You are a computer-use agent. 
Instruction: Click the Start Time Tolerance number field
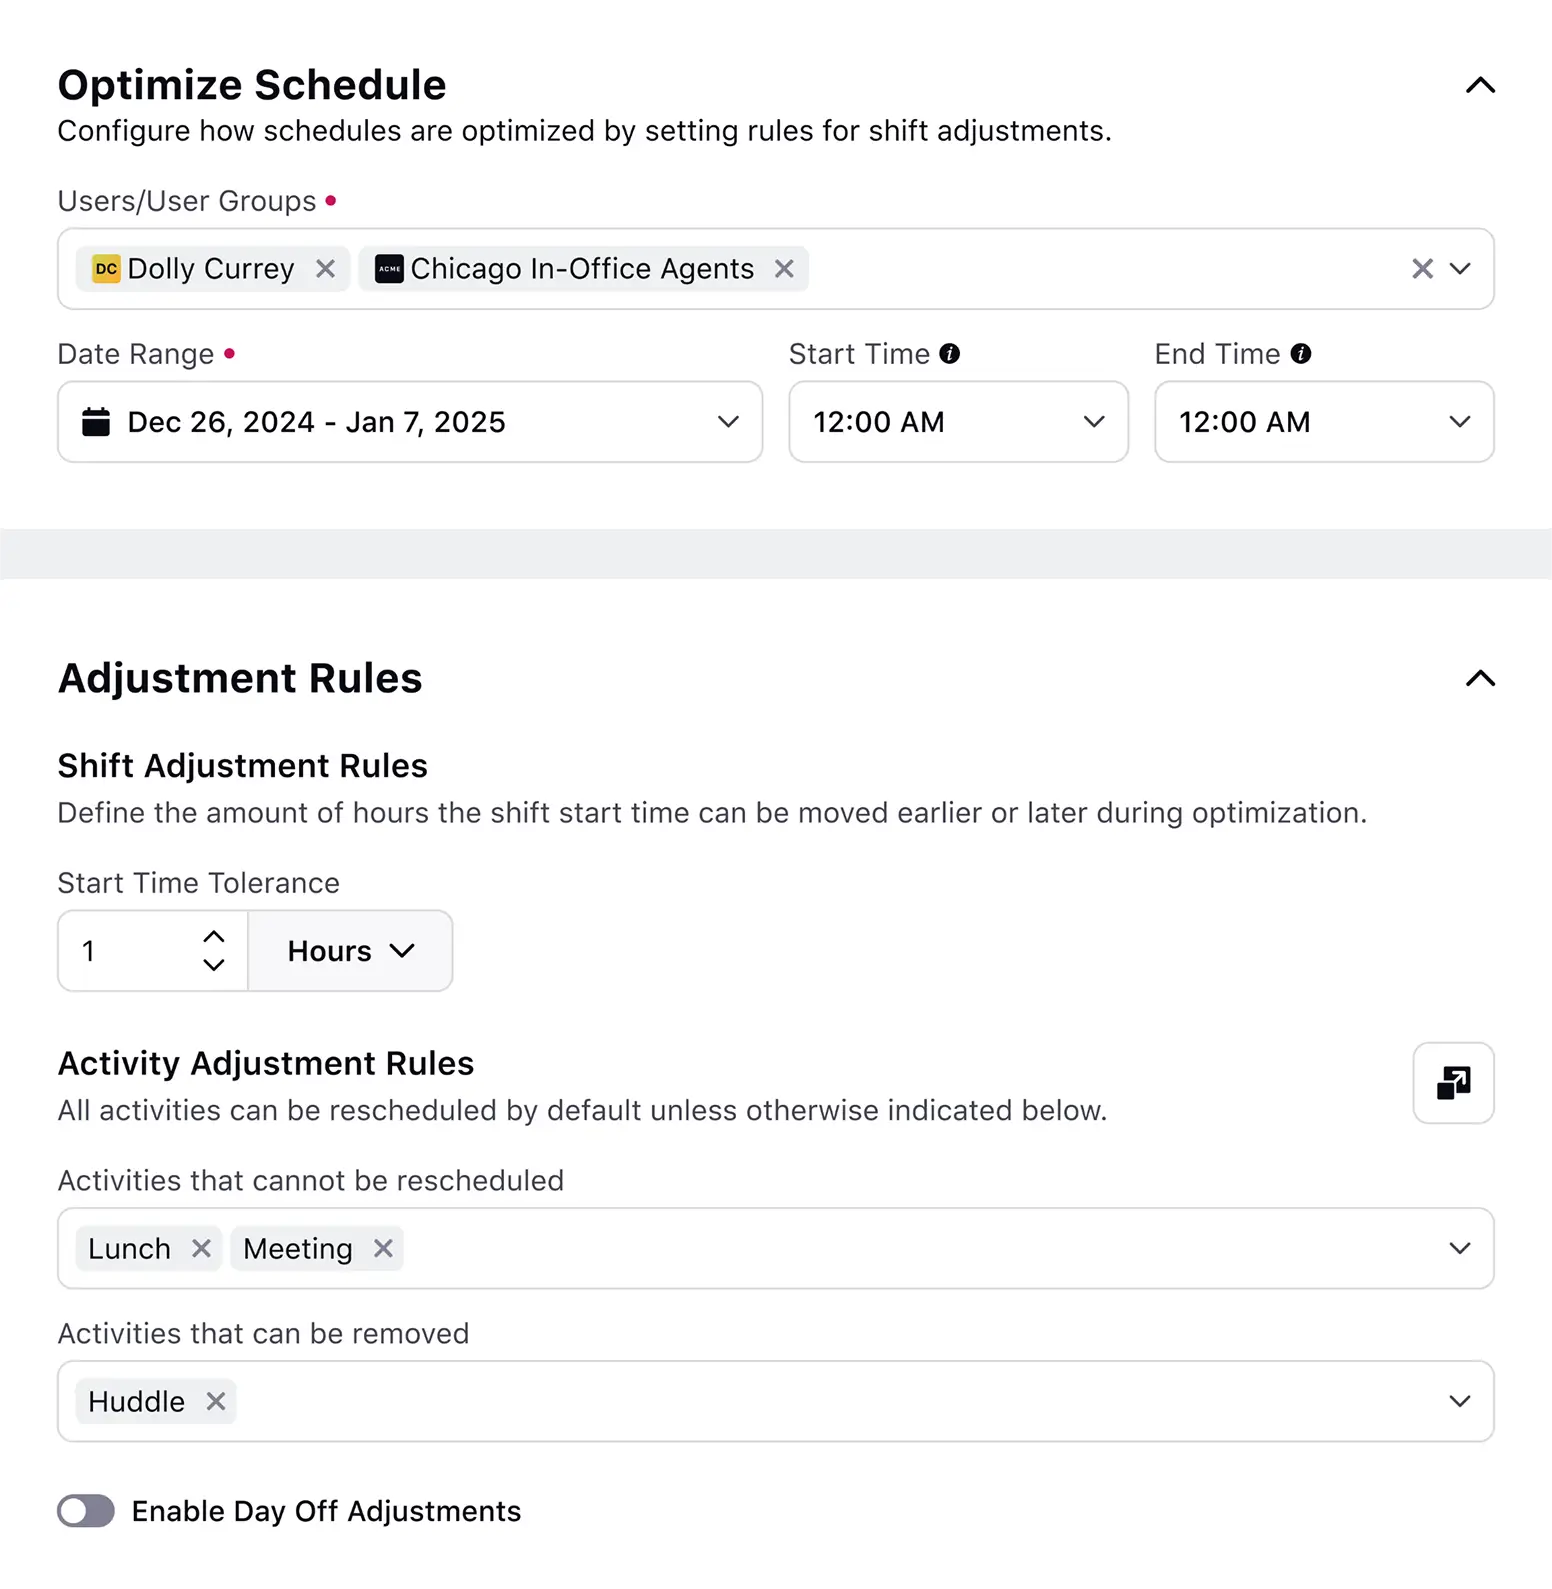tap(153, 951)
